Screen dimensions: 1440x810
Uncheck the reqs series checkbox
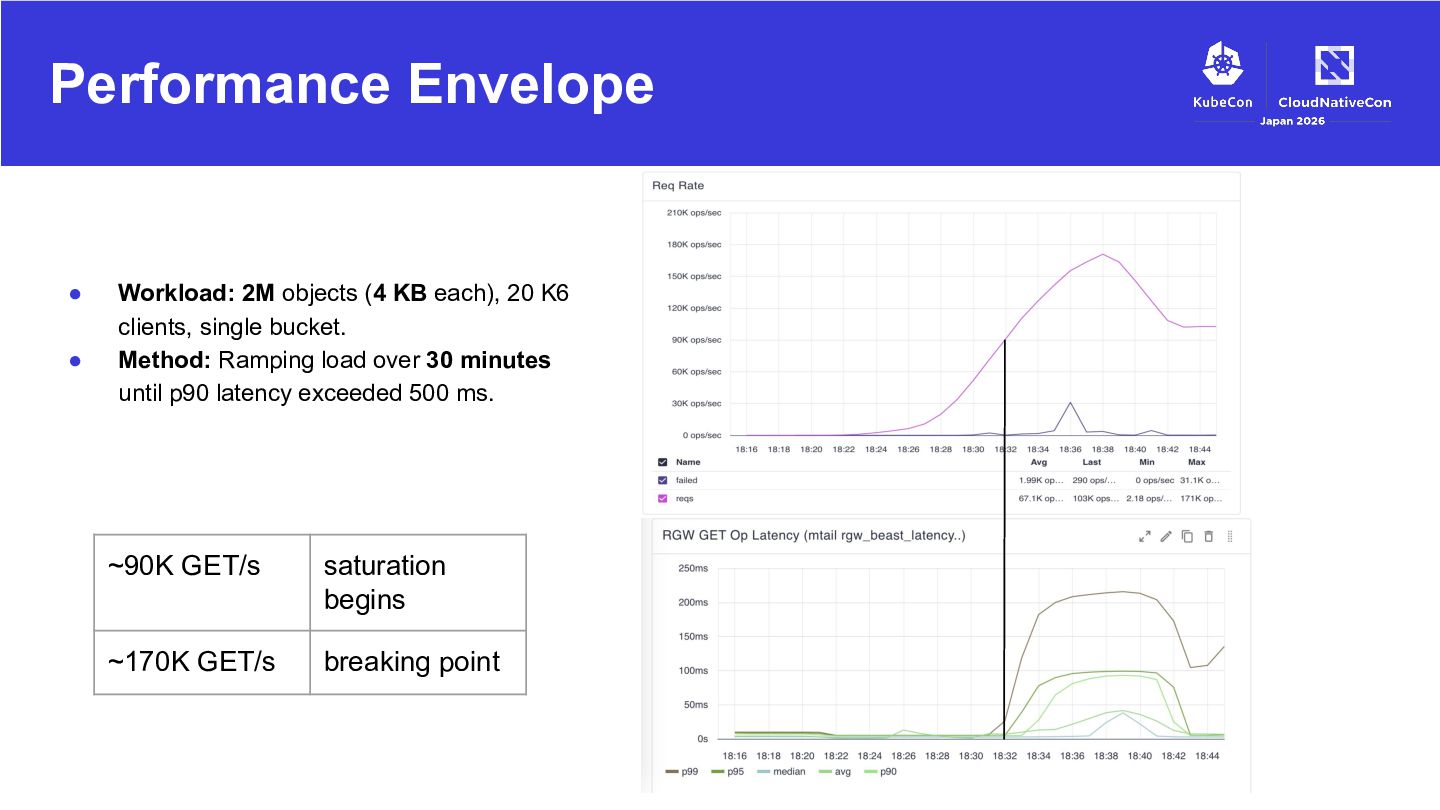(662, 498)
